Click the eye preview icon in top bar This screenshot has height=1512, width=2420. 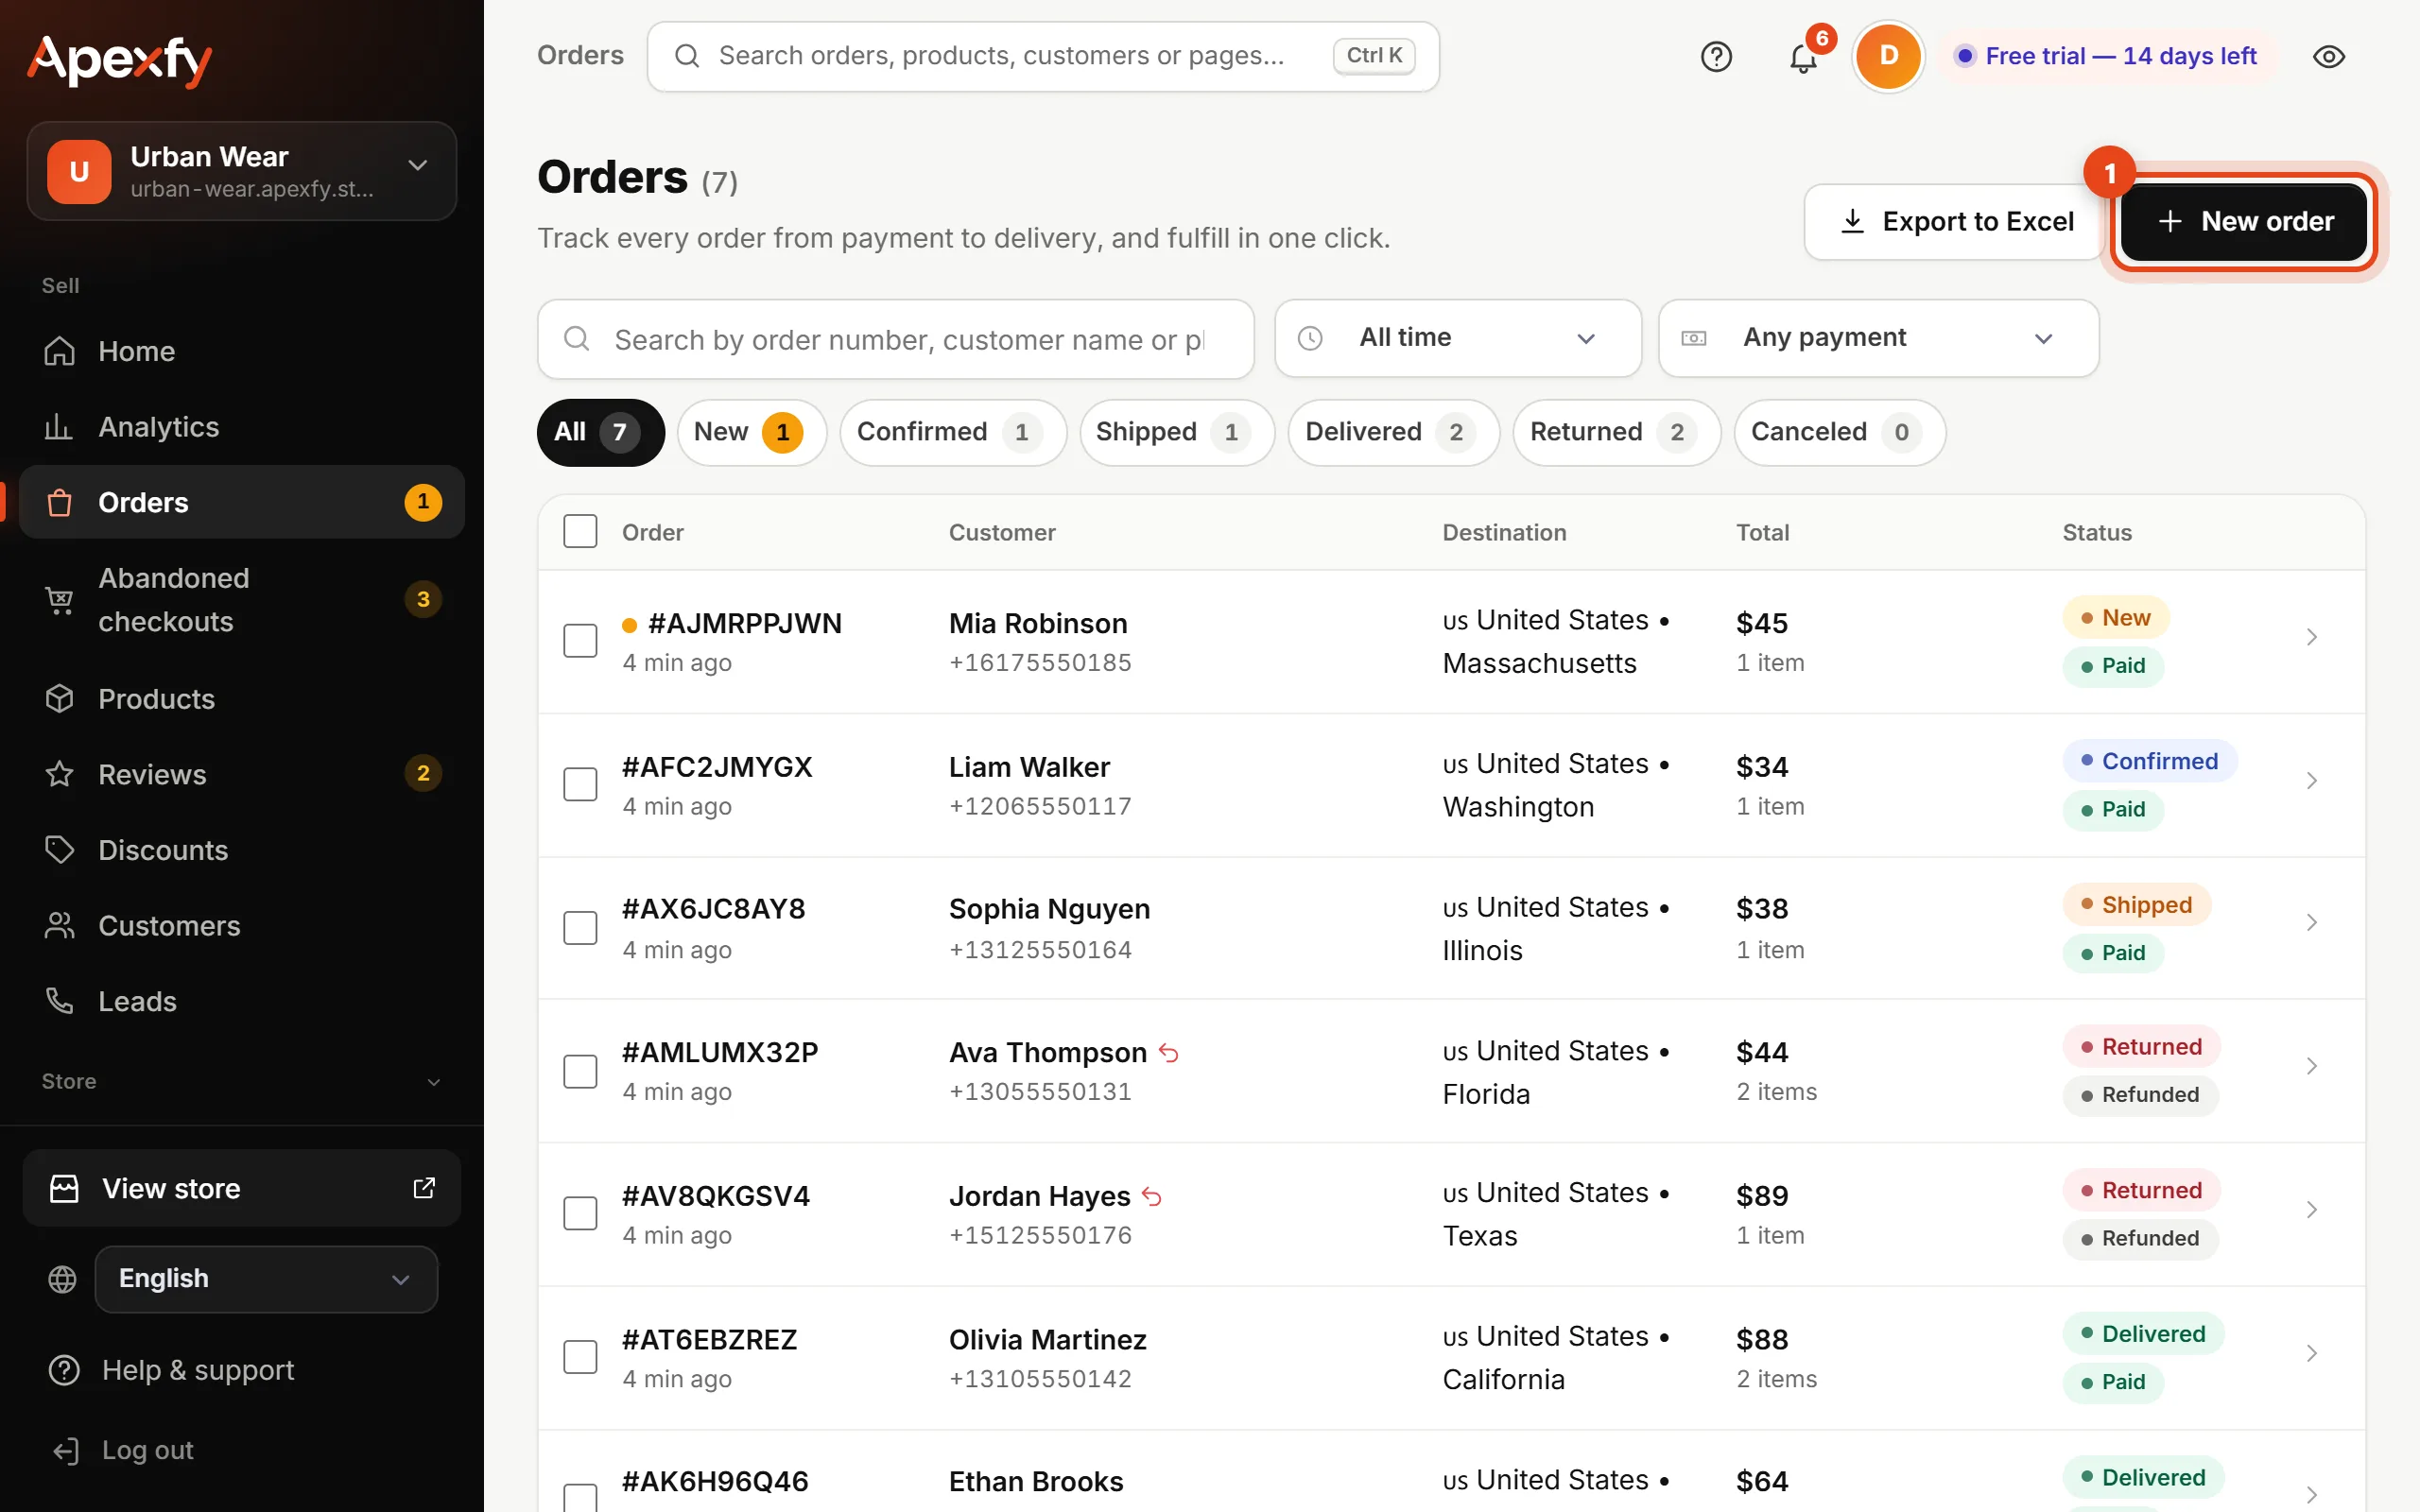pos(2329,57)
